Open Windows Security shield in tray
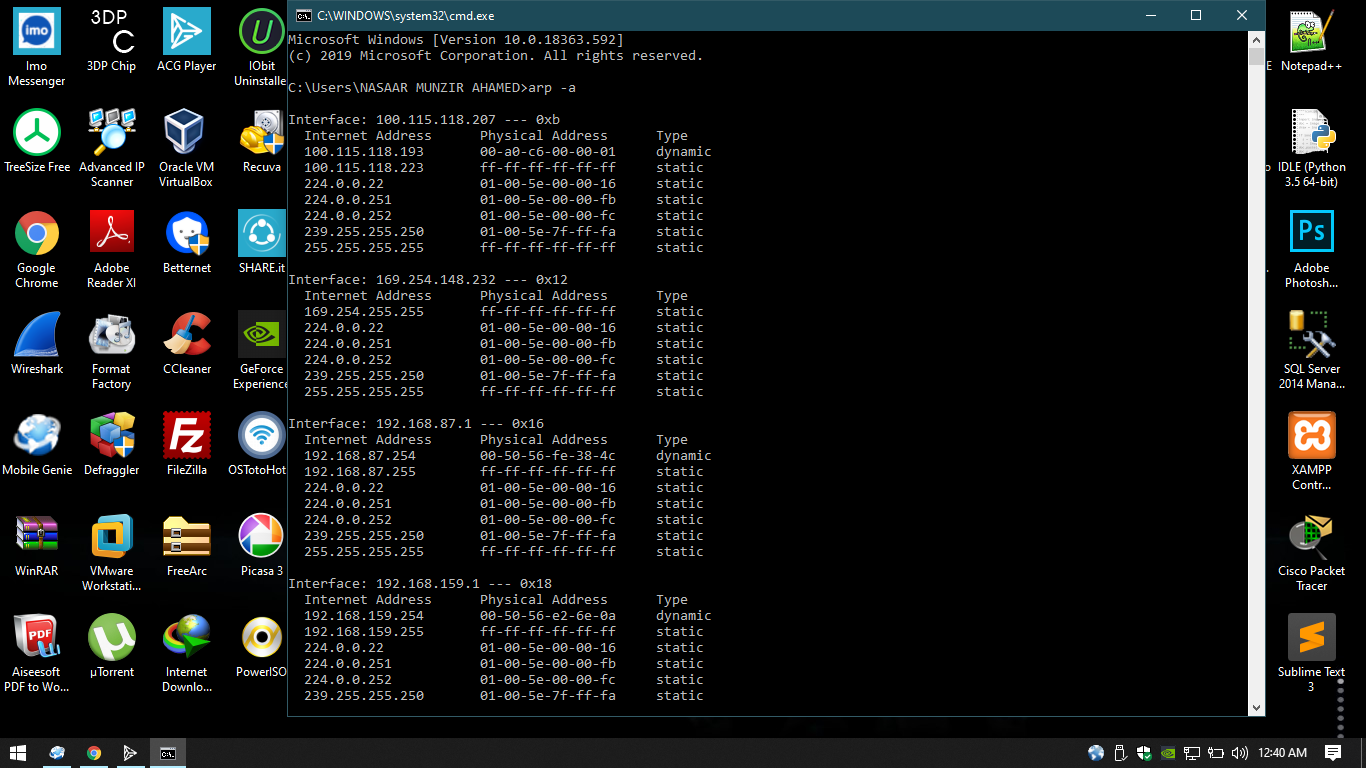Viewport: 1366px width, 768px height. [x=1143, y=753]
